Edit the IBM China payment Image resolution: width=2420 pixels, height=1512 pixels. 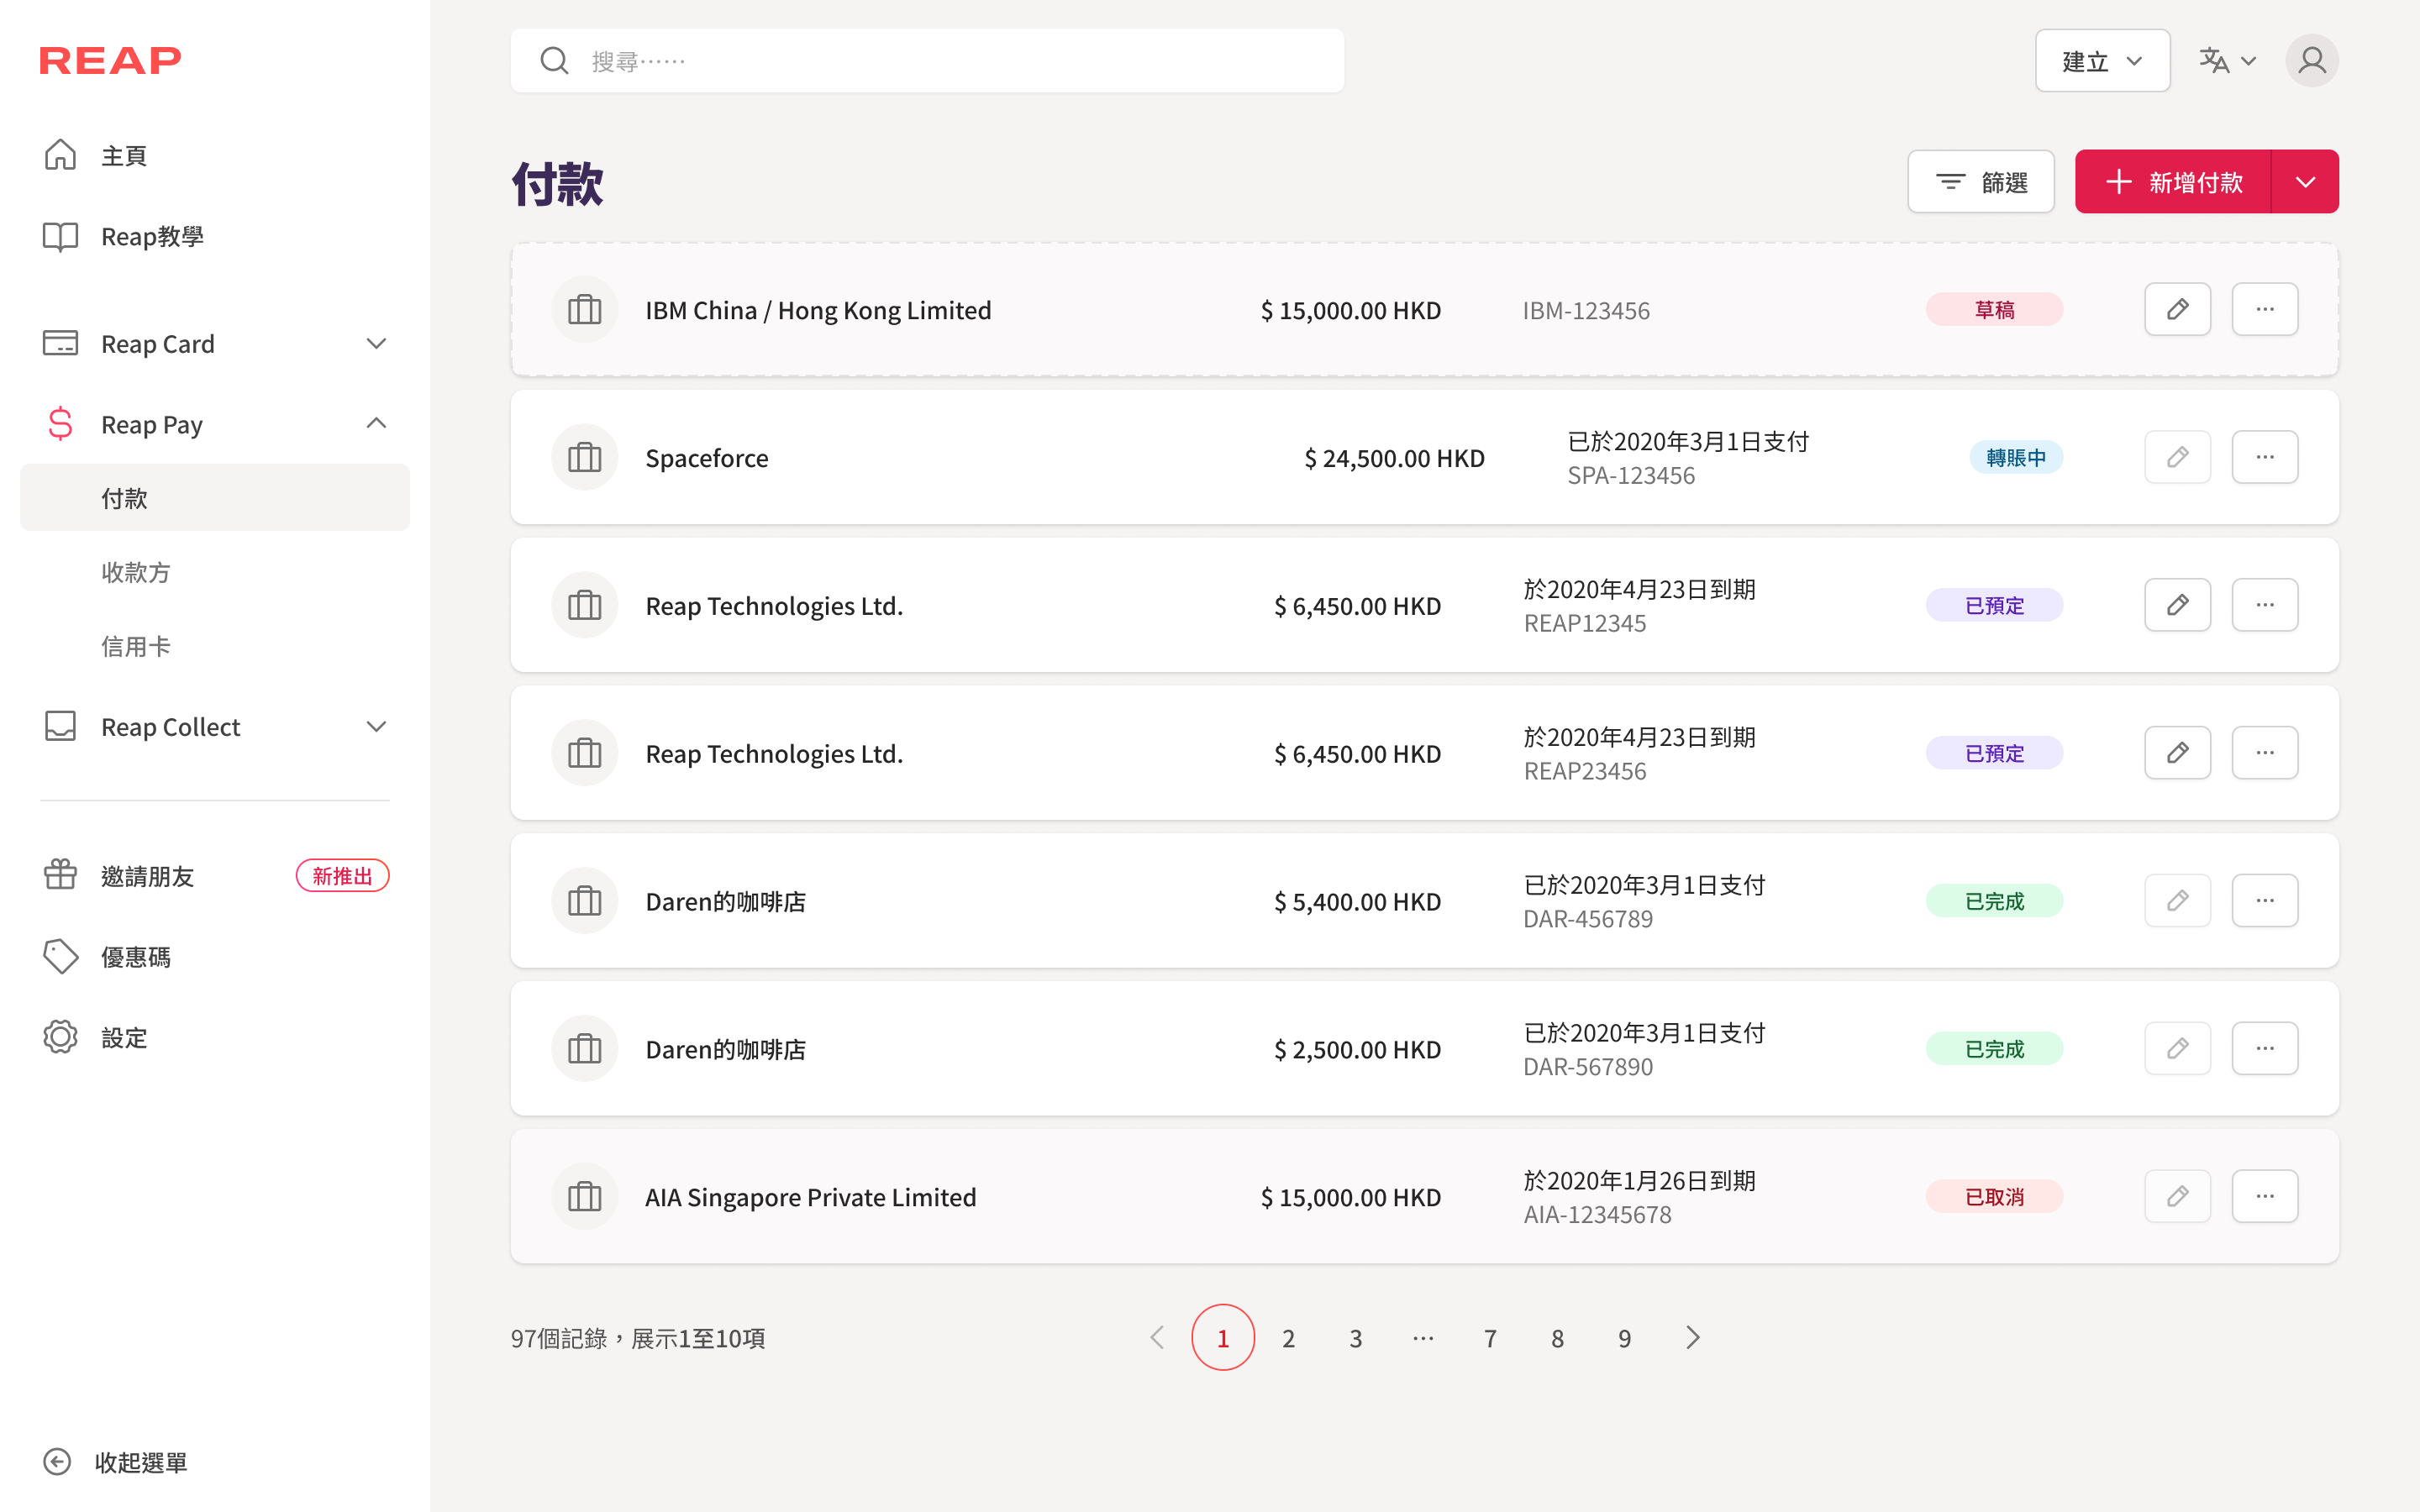[2177, 309]
